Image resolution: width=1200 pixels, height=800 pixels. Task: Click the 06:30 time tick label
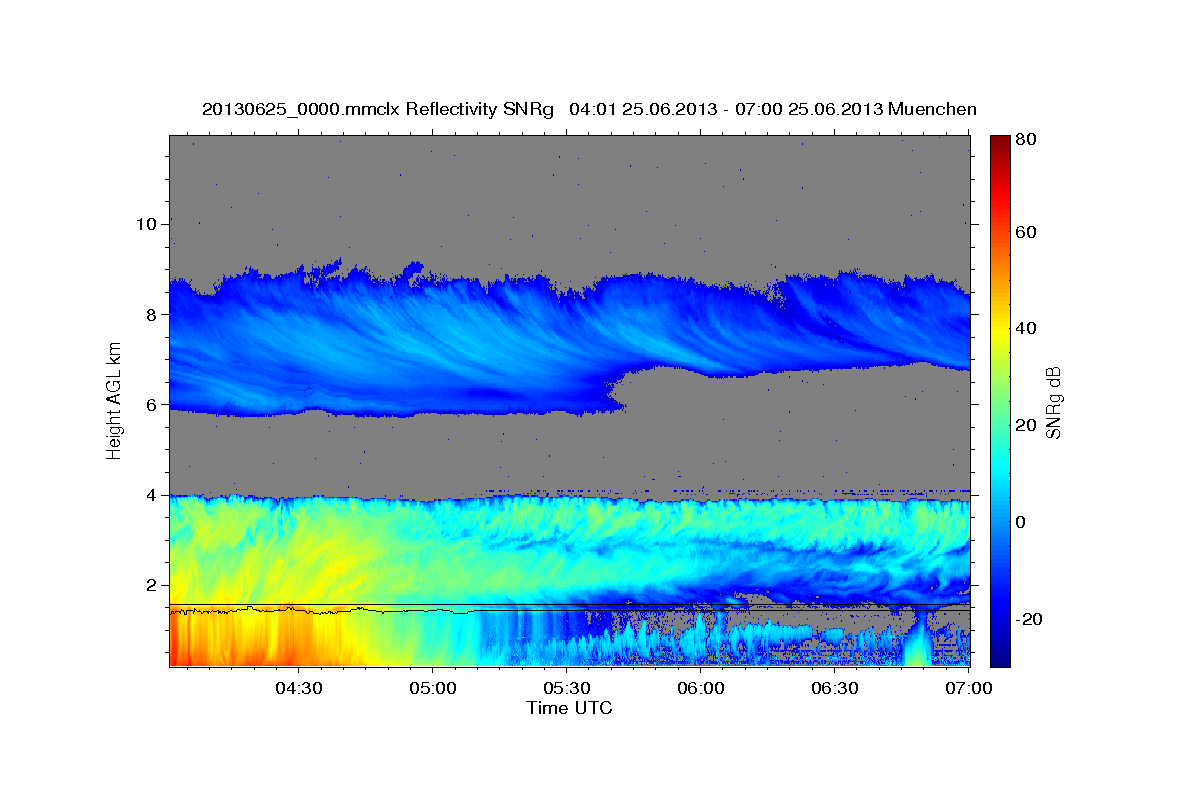pyautogui.click(x=835, y=689)
